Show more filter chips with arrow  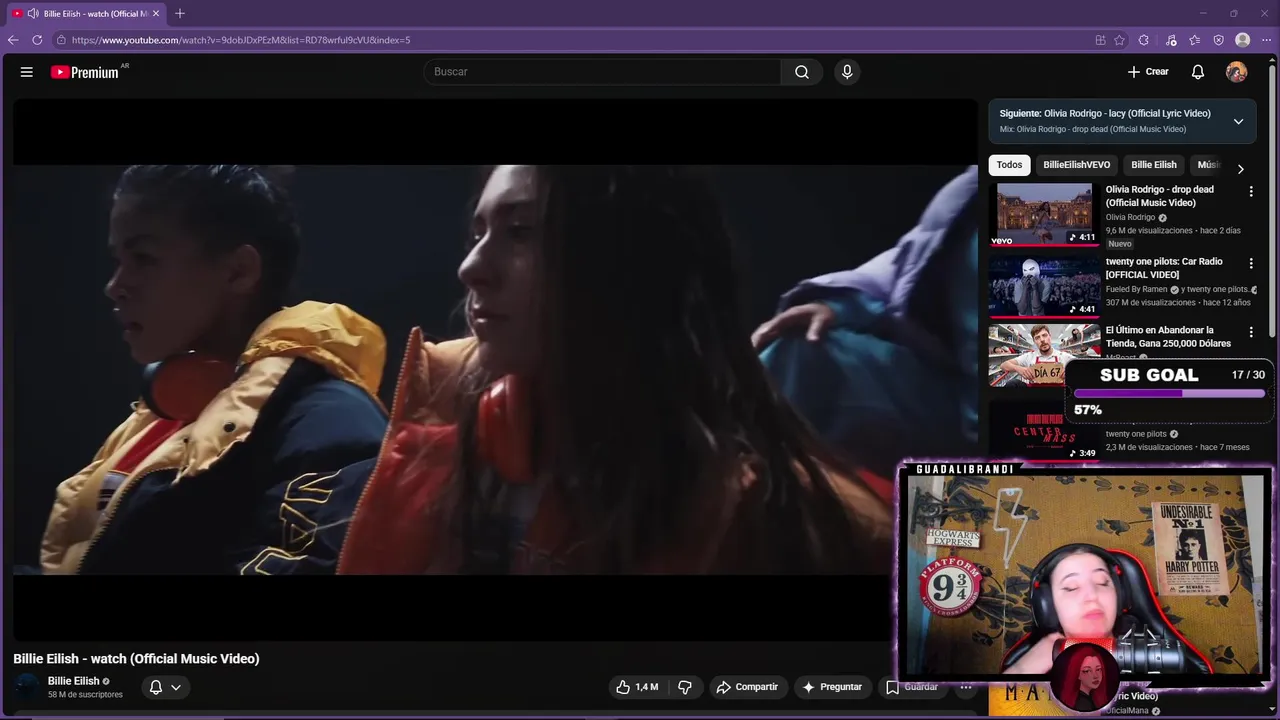click(1240, 169)
